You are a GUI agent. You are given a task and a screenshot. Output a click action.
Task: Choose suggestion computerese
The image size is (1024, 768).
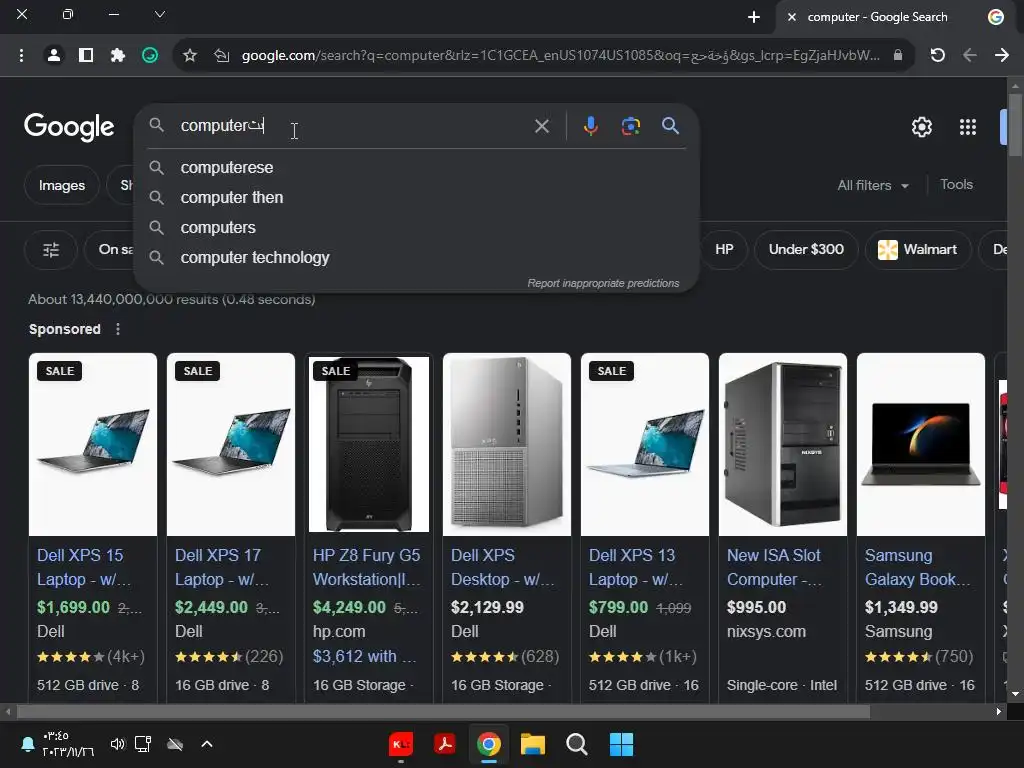[x=417, y=167]
